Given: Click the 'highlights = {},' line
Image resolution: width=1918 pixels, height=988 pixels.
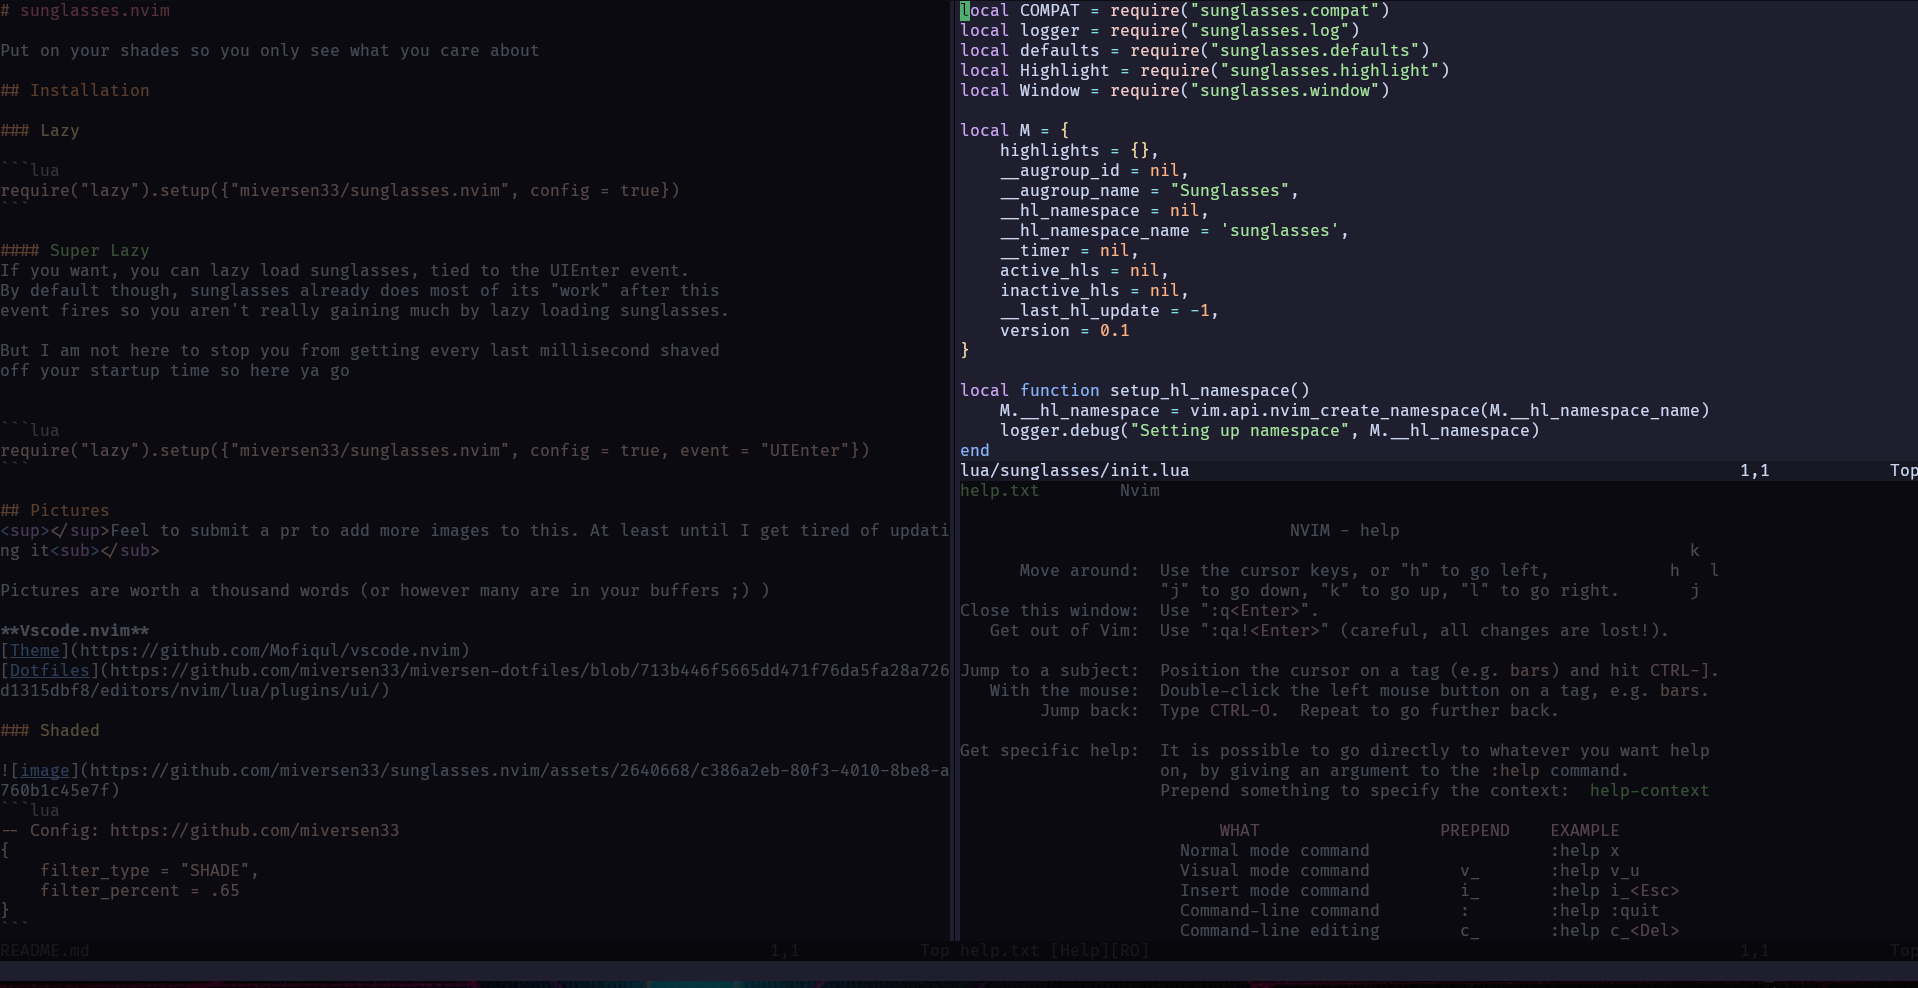Looking at the screenshot, I should (x=1080, y=150).
